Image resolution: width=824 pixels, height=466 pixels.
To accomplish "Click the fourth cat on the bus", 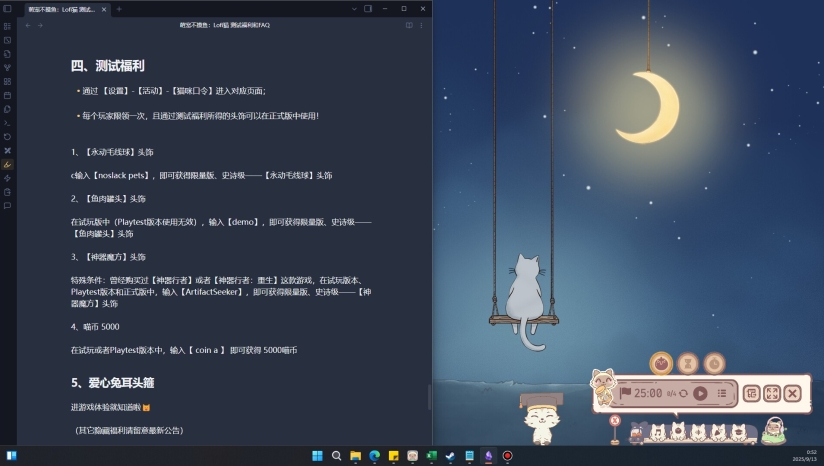I will click(x=718, y=432).
